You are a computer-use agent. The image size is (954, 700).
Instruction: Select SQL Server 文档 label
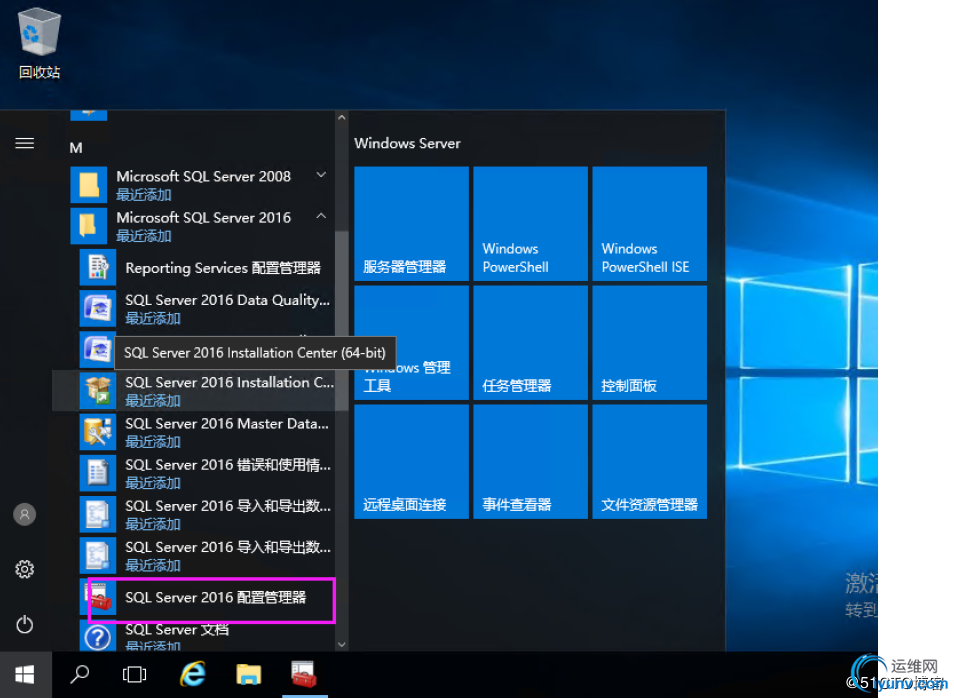(177, 629)
